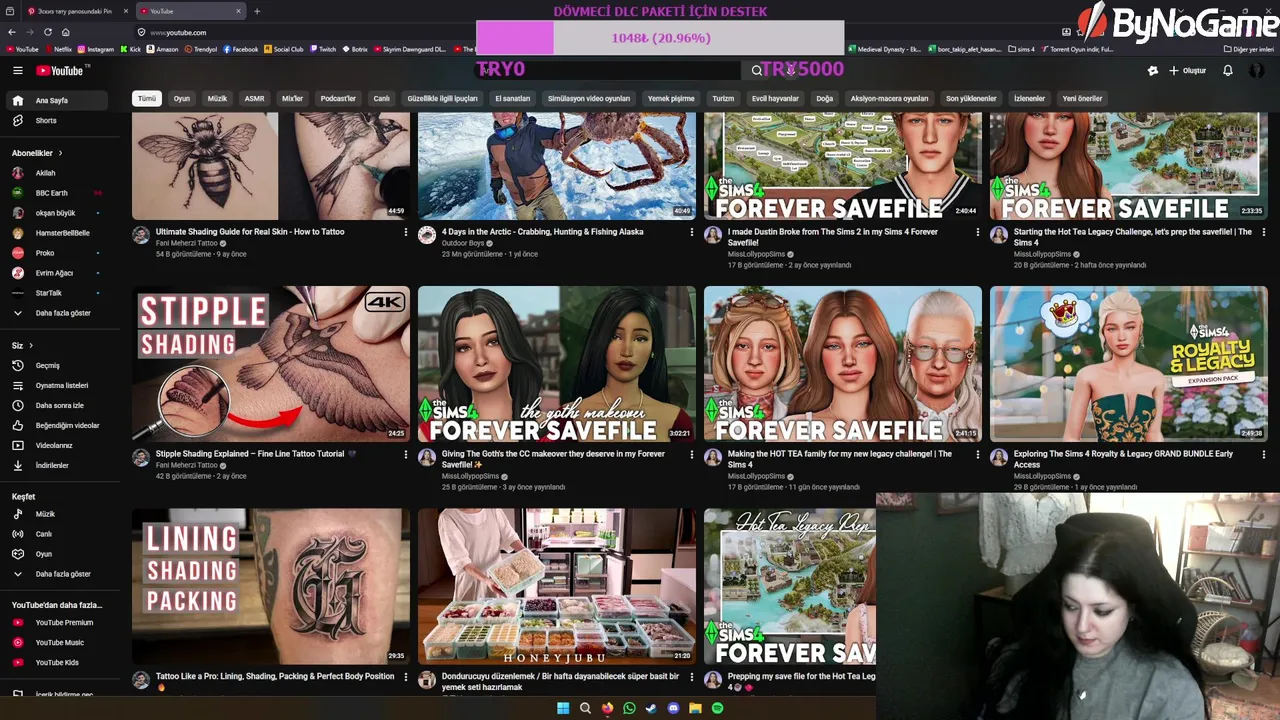The height and width of the screenshot is (720, 1280).
Task: Open YouTube Music link
Action: tap(60, 643)
